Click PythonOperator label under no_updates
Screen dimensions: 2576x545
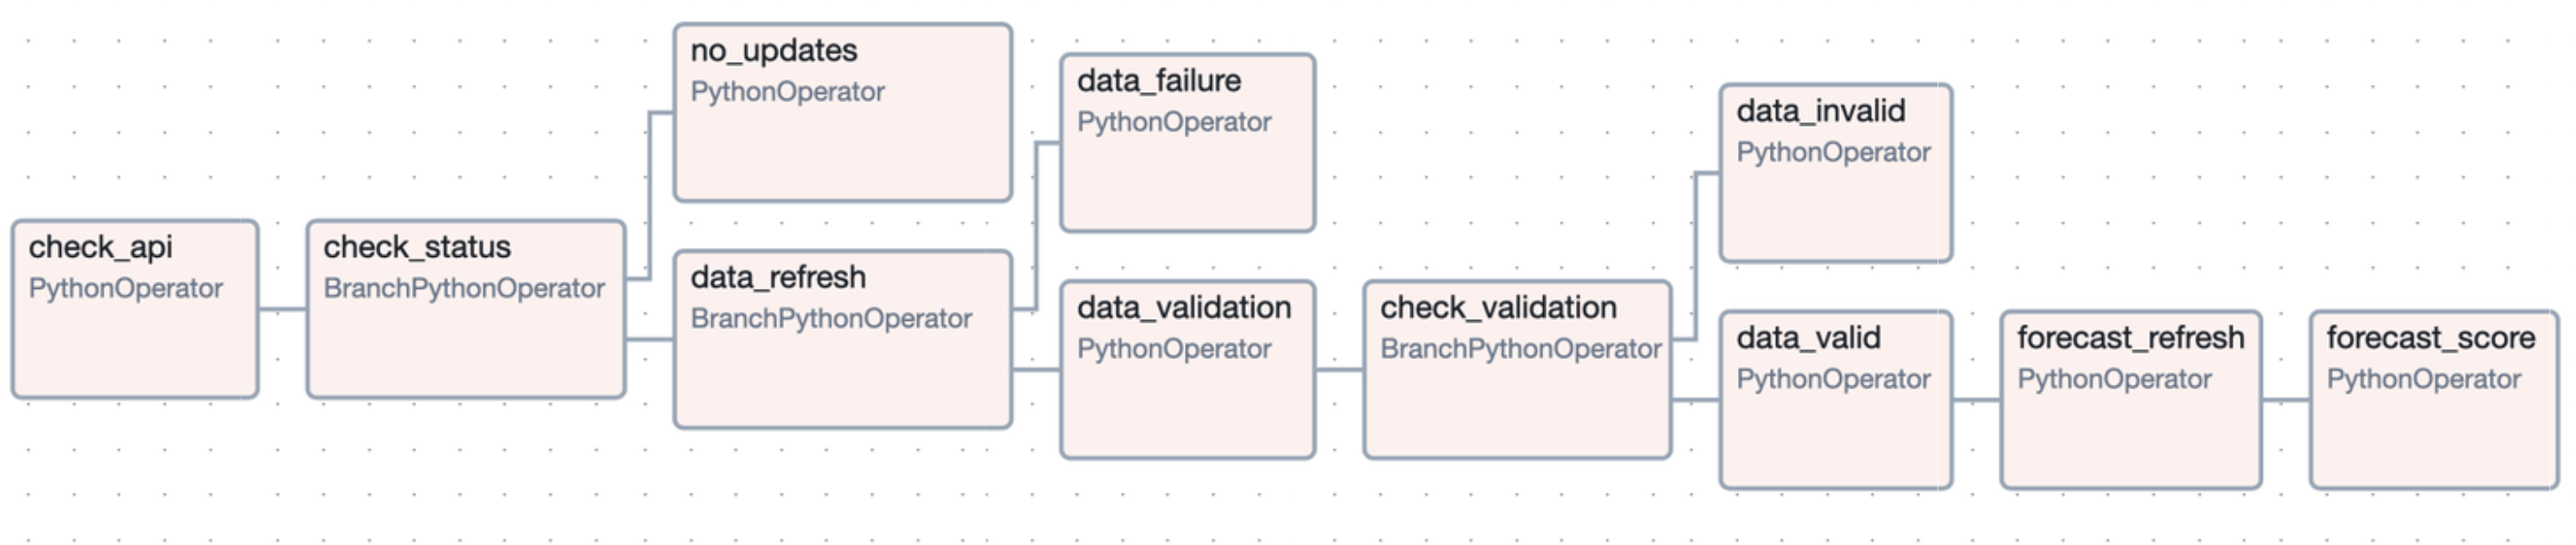tap(787, 92)
